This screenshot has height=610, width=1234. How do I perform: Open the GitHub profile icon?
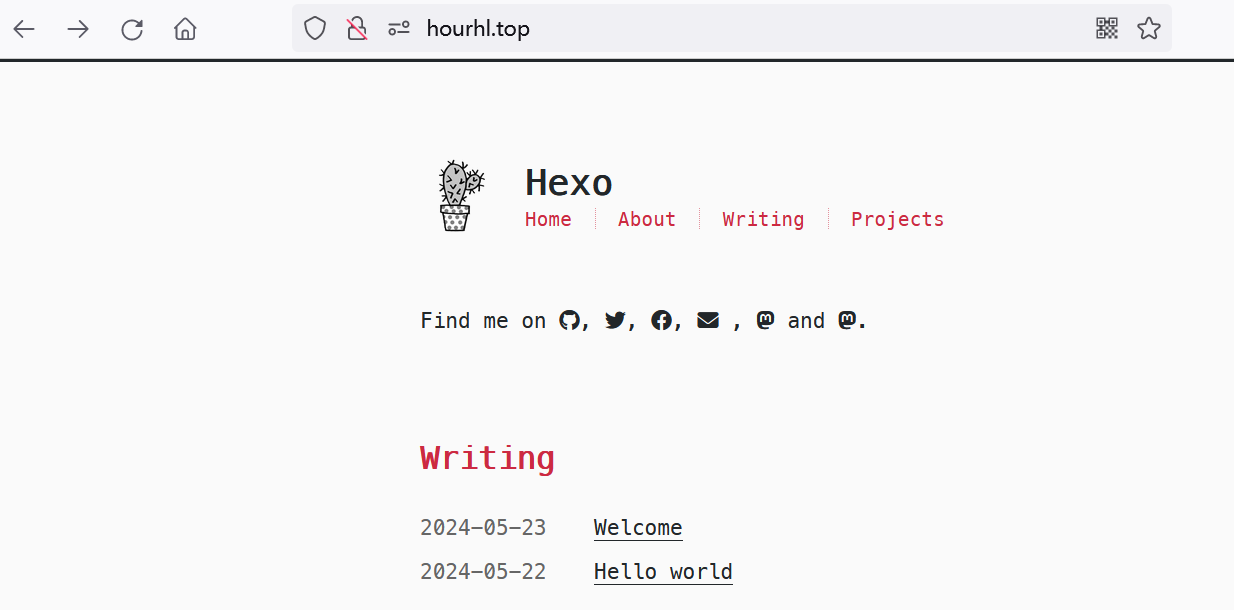tap(570, 320)
